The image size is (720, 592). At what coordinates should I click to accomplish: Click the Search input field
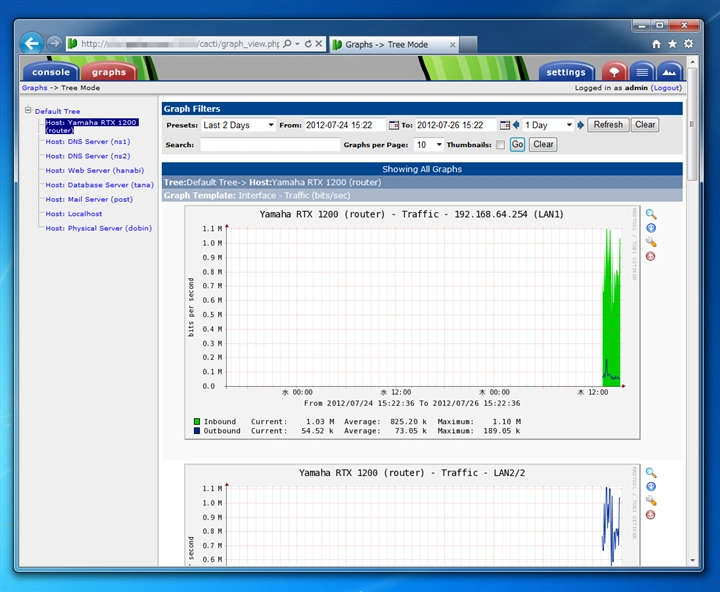tap(270, 145)
